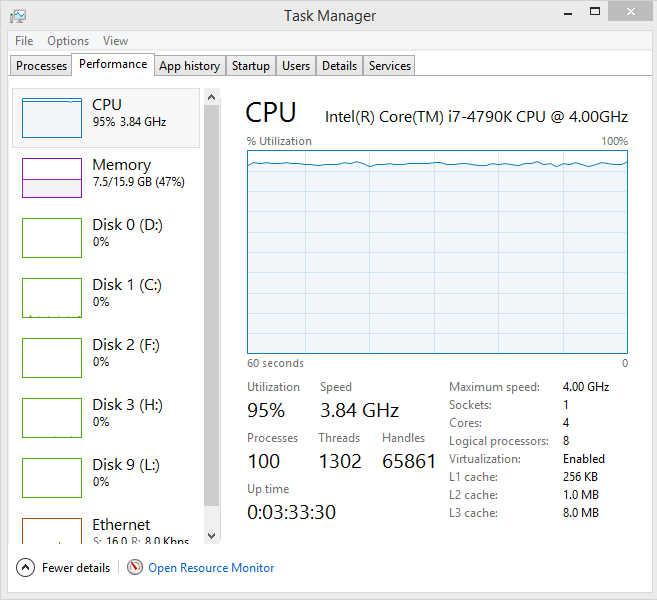Select the CPU mini graph thumbnail
Screen dimensions: 657x600
tap(52, 118)
